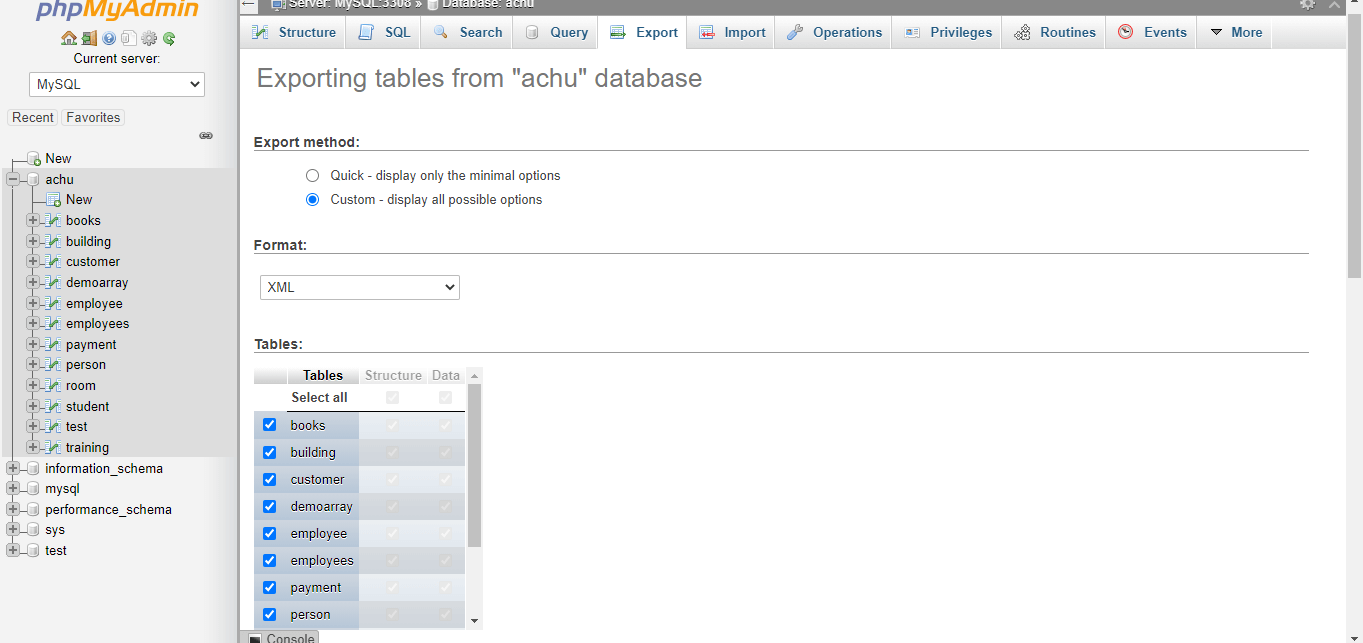
Task: Open the Console from the bottom bar
Action: click(x=281, y=637)
